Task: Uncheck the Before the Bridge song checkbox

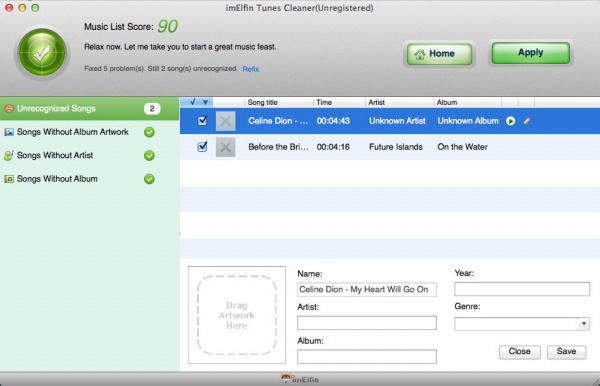Action: point(202,147)
